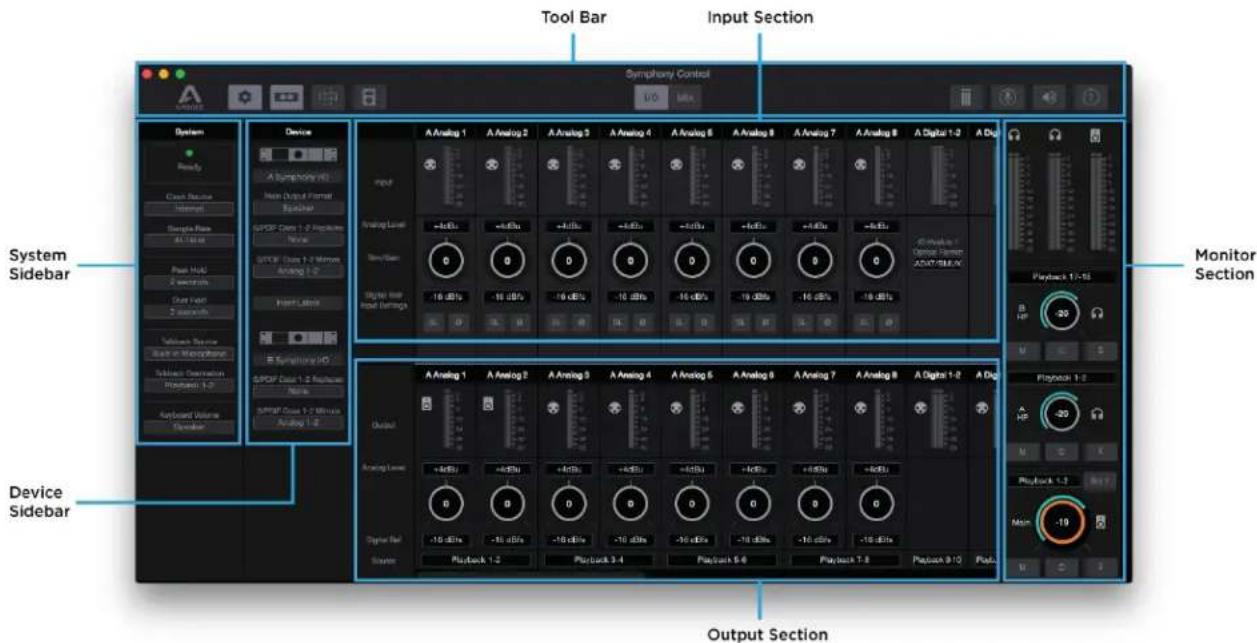Click the headphone icon beside B HP knob
Viewport: 1257px width, 643px height.
(1096, 314)
